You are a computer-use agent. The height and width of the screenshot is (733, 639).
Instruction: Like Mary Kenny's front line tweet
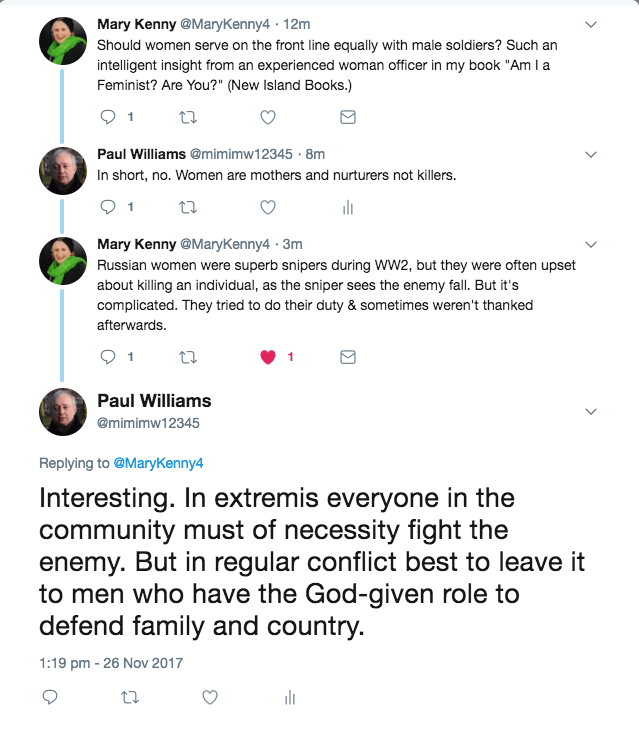click(x=268, y=117)
